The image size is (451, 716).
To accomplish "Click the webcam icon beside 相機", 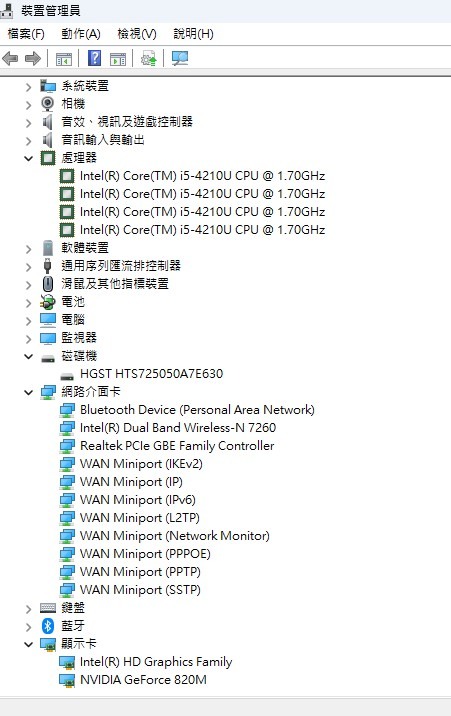I will tap(47, 104).
